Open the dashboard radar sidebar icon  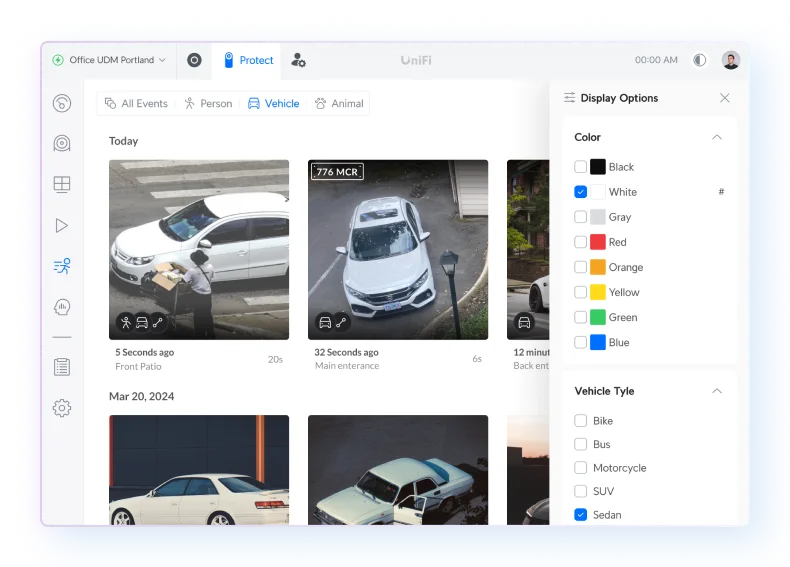pyautogui.click(x=62, y=103)
